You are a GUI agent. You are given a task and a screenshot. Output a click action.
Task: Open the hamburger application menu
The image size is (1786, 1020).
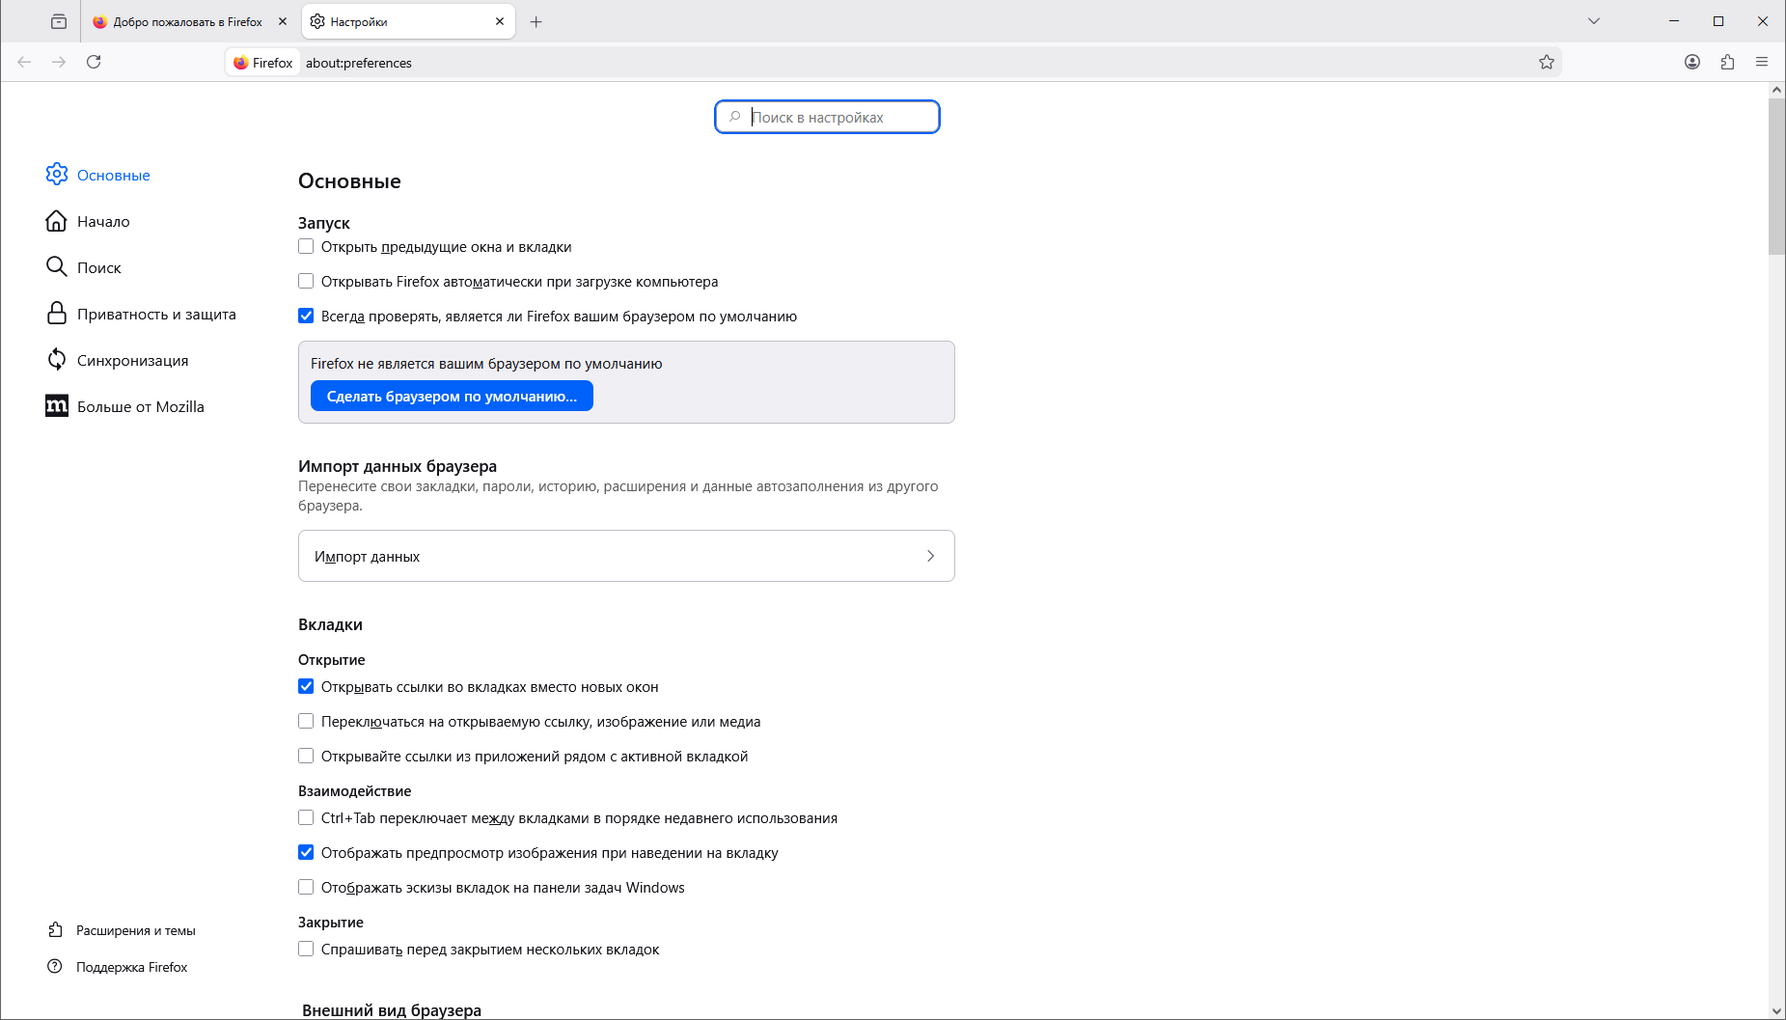pyautogui.click(x=1762, y=62)
